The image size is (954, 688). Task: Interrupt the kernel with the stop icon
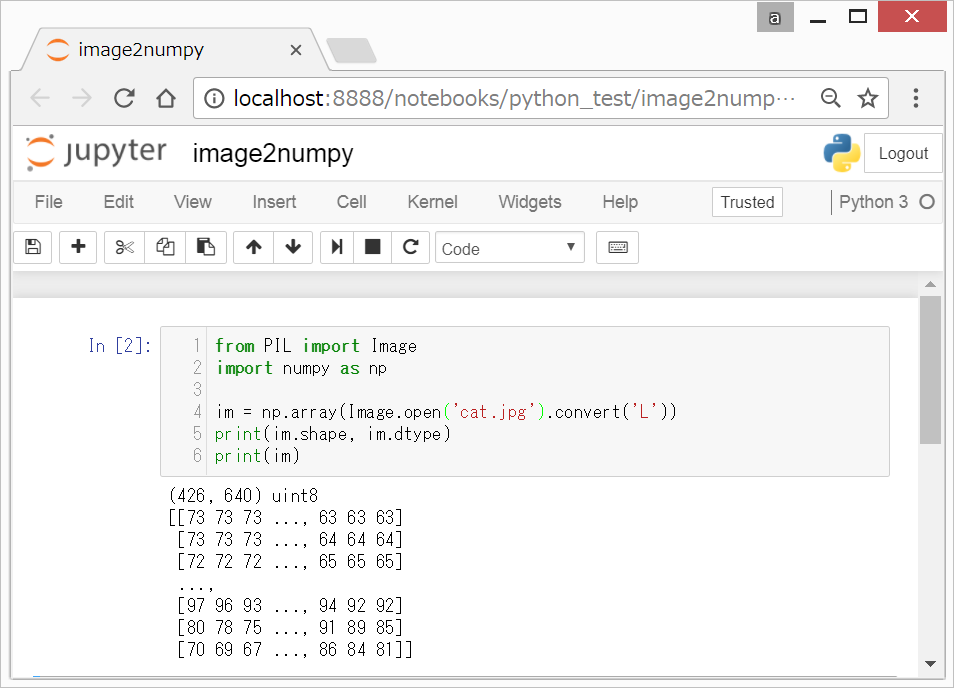(372, 248)
